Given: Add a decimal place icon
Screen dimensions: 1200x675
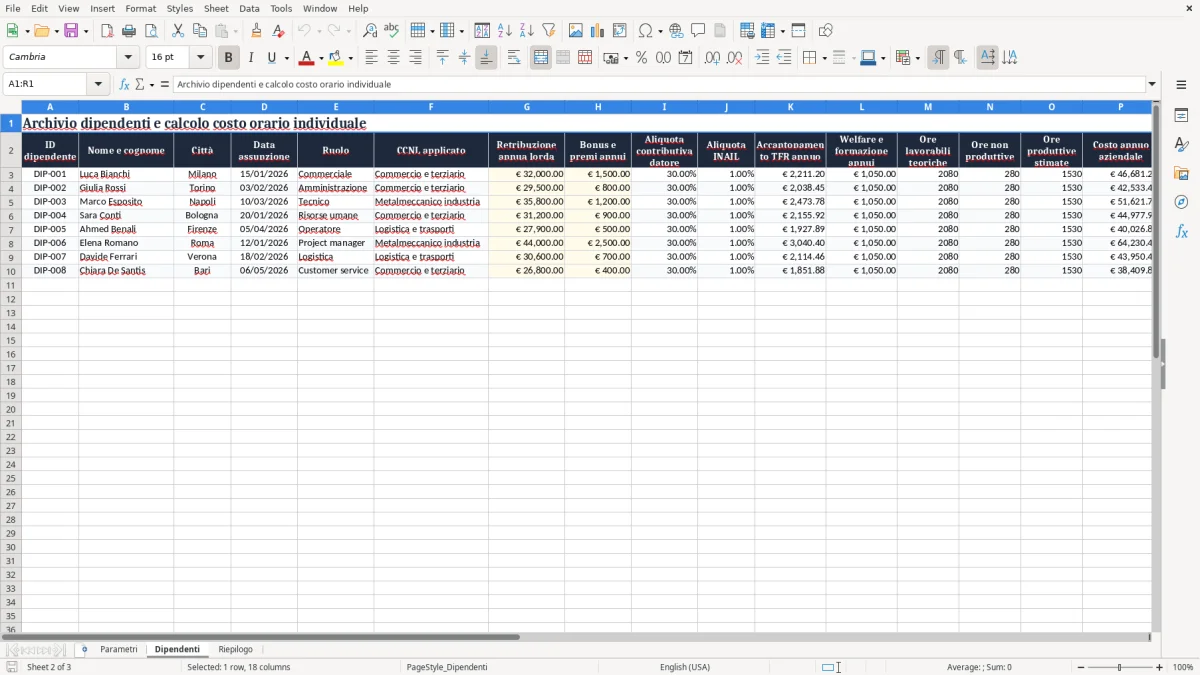Looking at the screenshot, I should tap(712, 58).
